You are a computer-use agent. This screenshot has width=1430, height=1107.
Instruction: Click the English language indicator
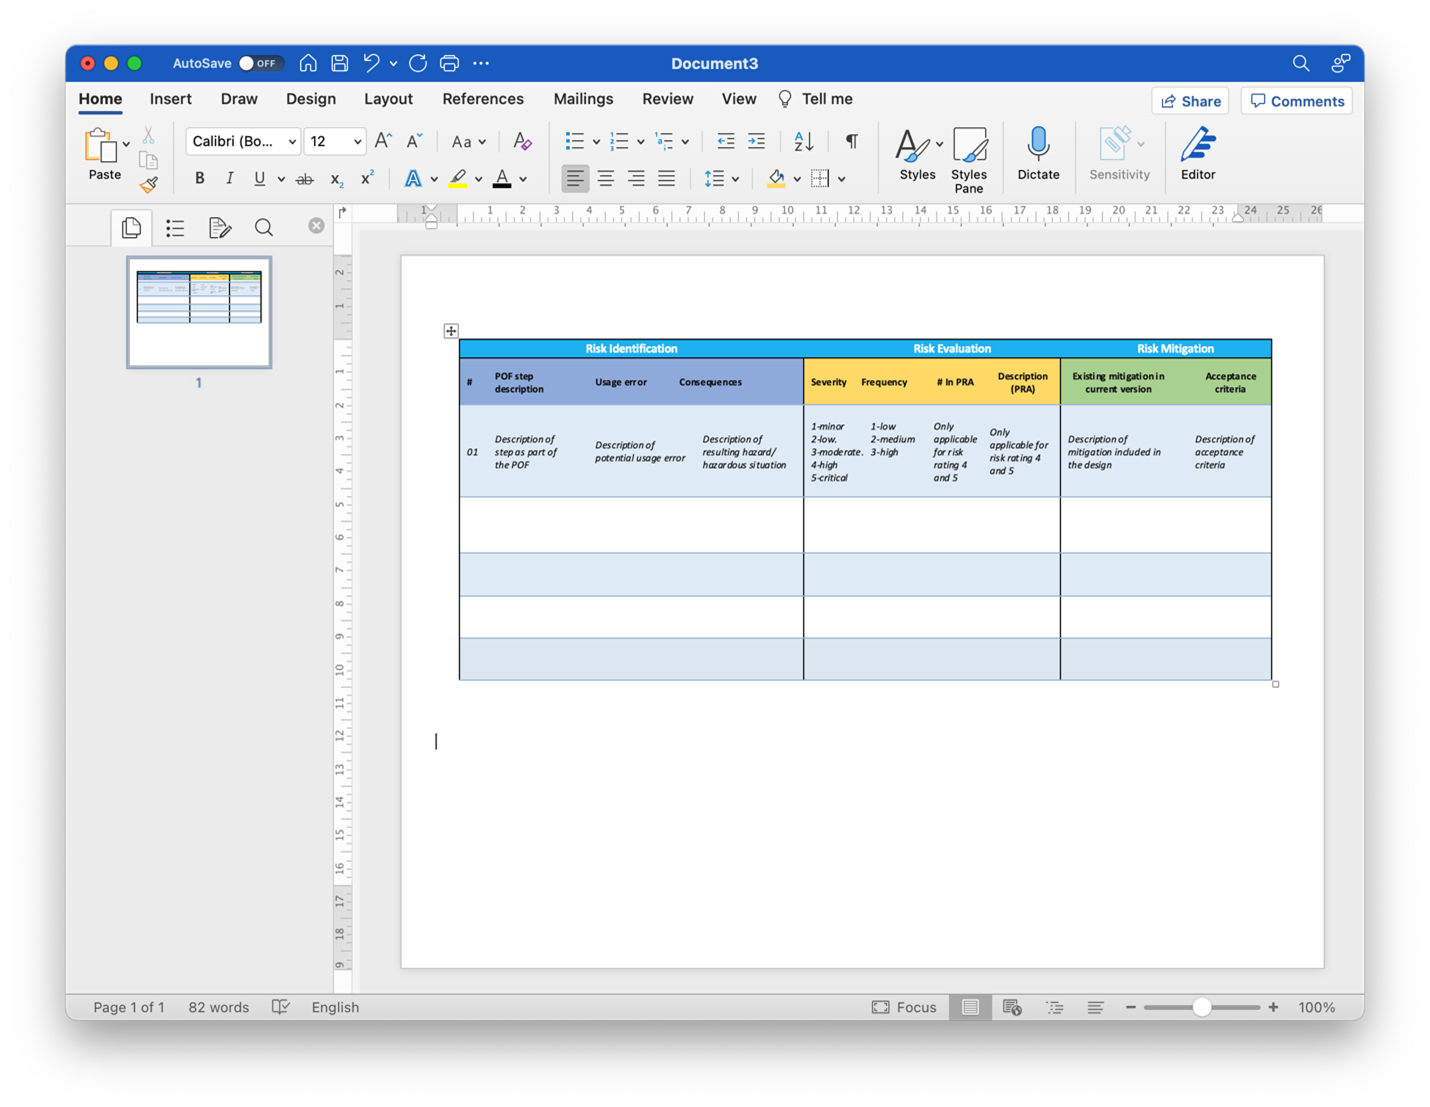(335, 1007)
